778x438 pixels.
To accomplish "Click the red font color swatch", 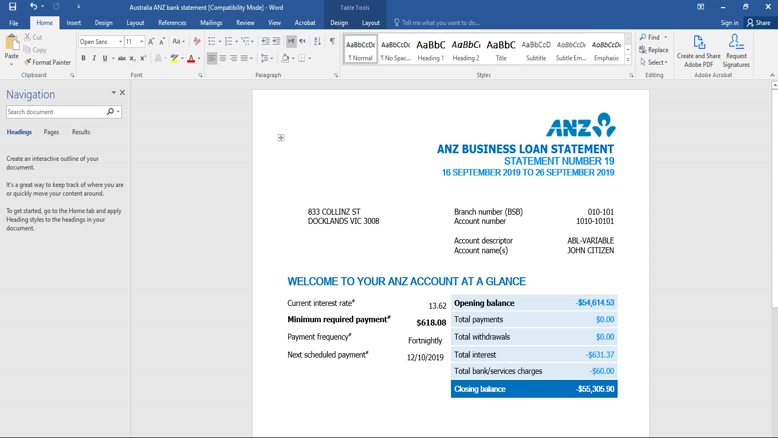I will 191,59.
